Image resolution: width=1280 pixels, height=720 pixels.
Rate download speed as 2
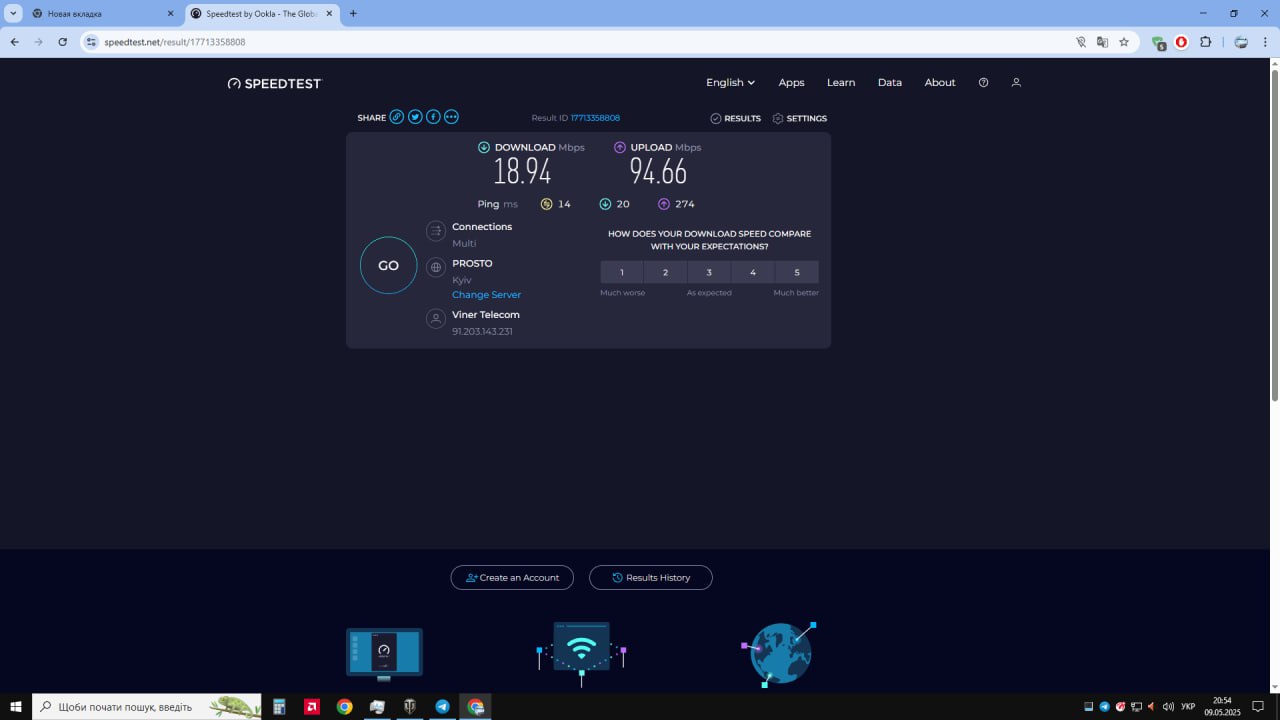point(666,272)
